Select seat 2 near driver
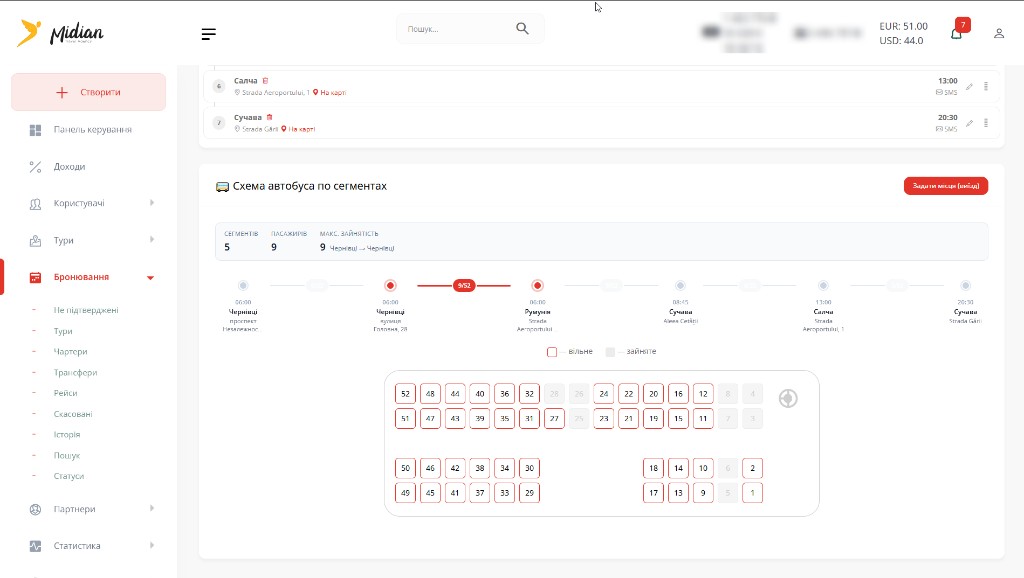1024x578 pixels. pos(752,468)
